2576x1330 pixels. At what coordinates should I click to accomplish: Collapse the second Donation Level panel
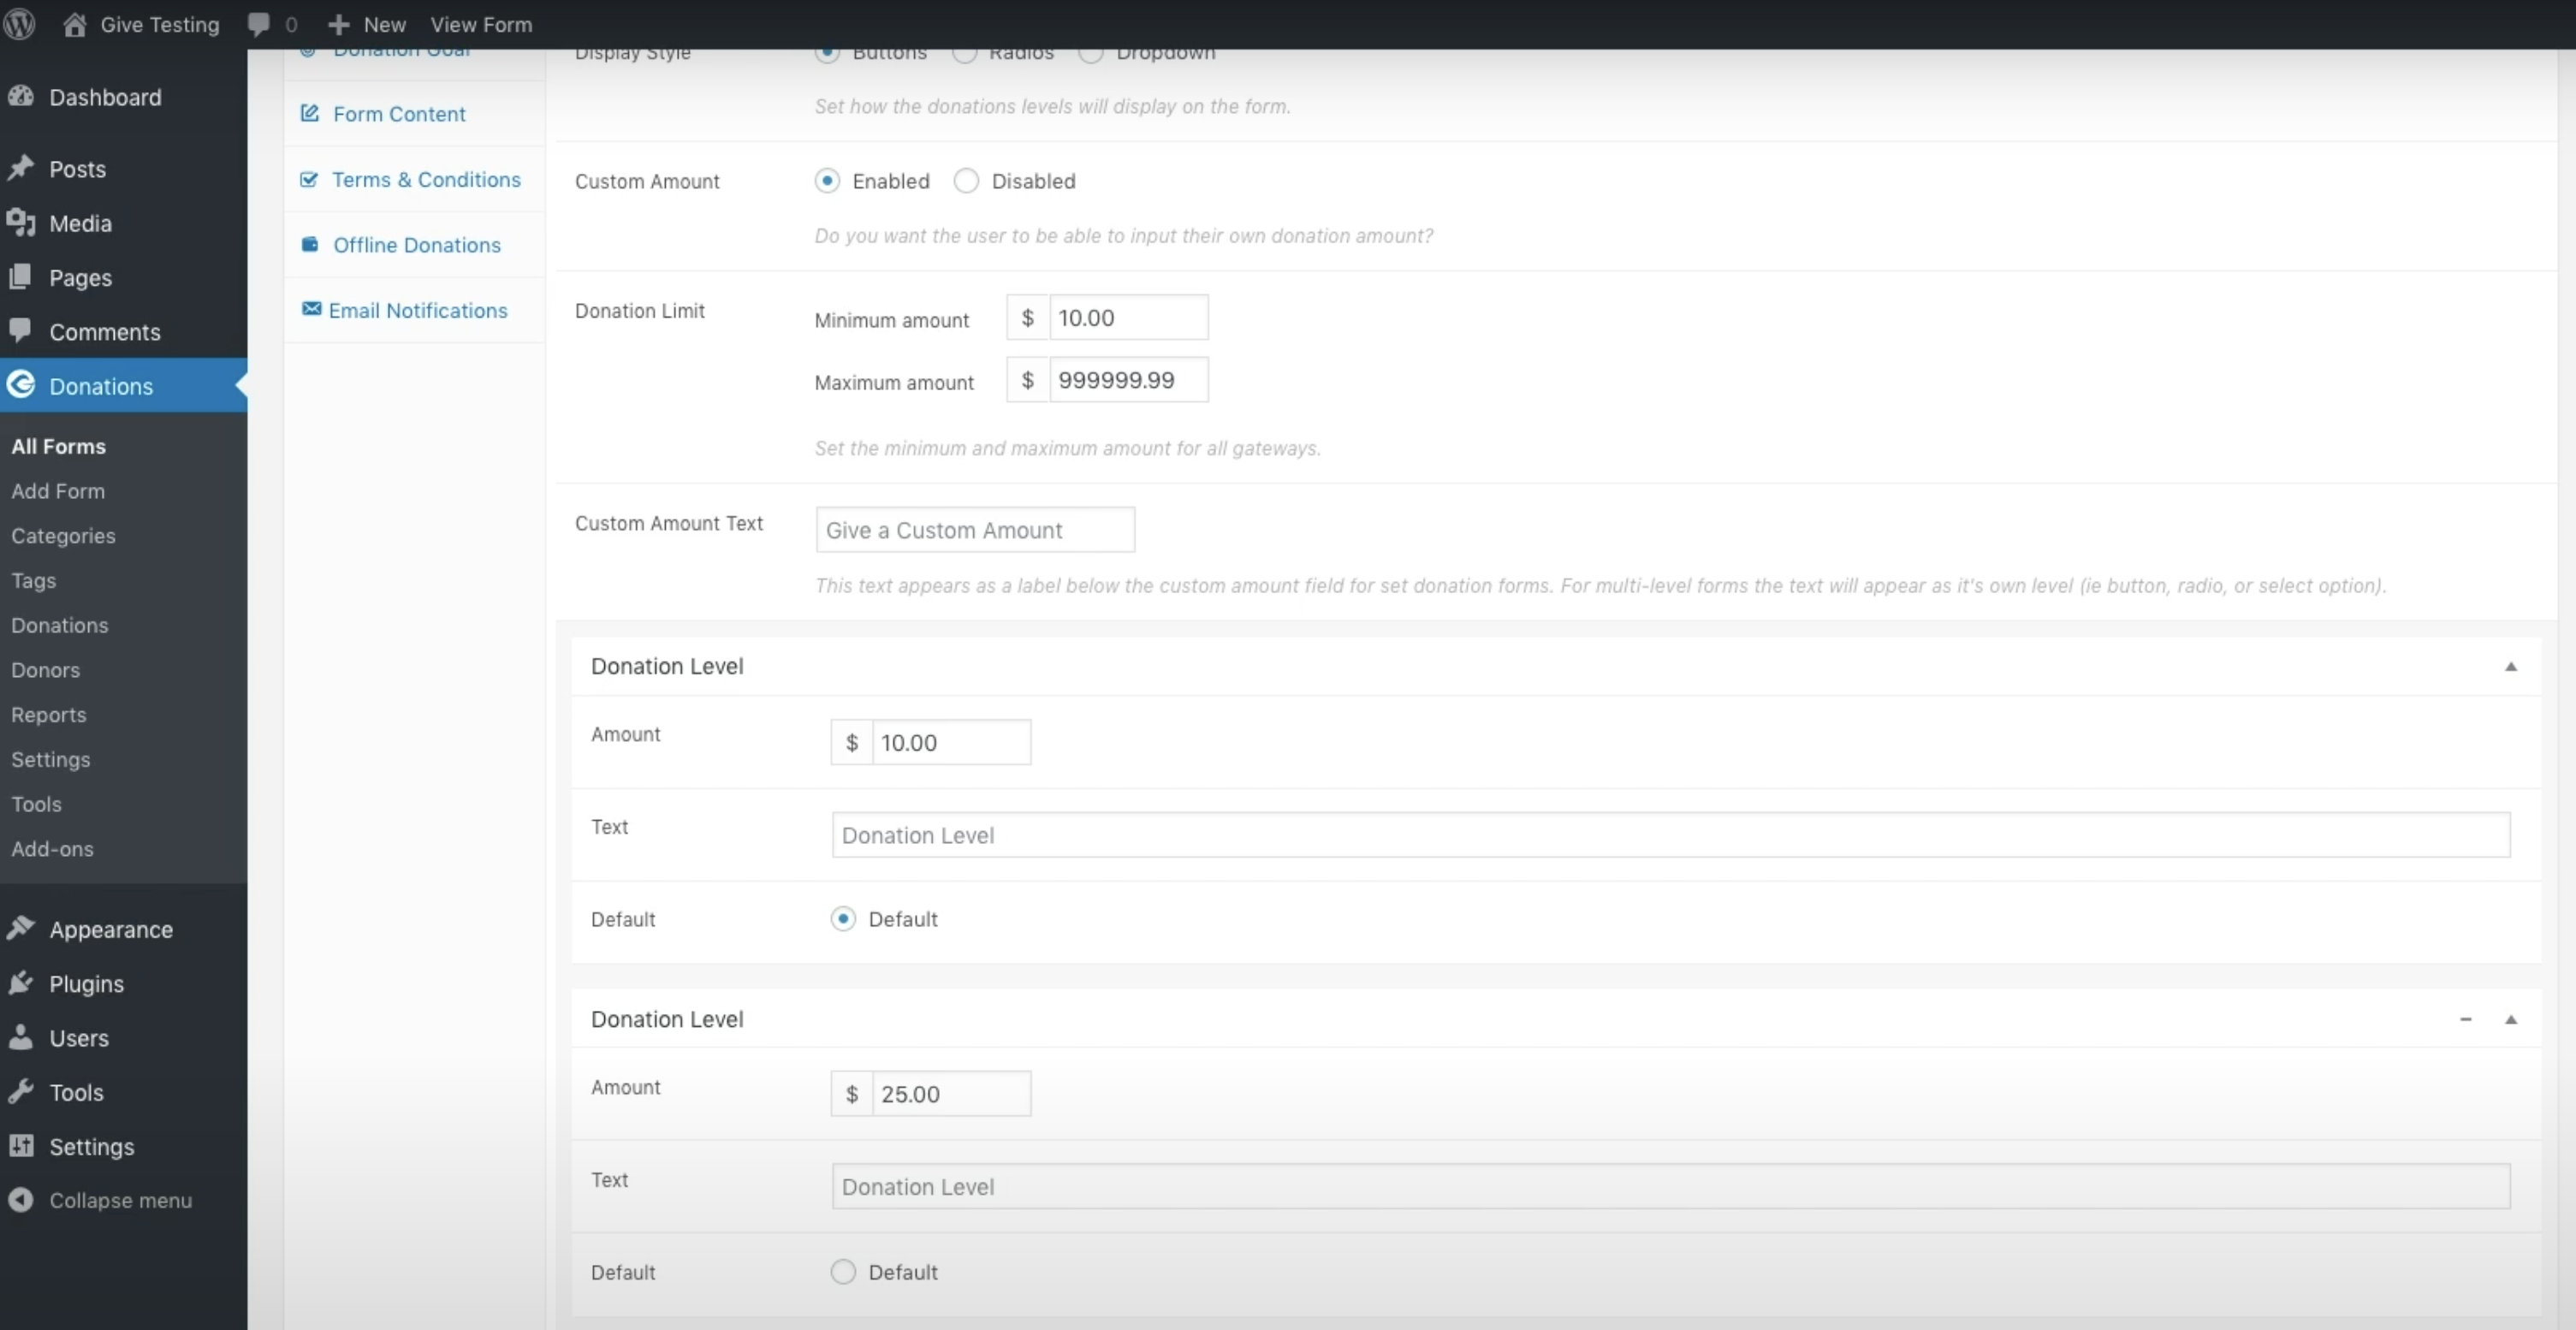pos(2510,1020)
